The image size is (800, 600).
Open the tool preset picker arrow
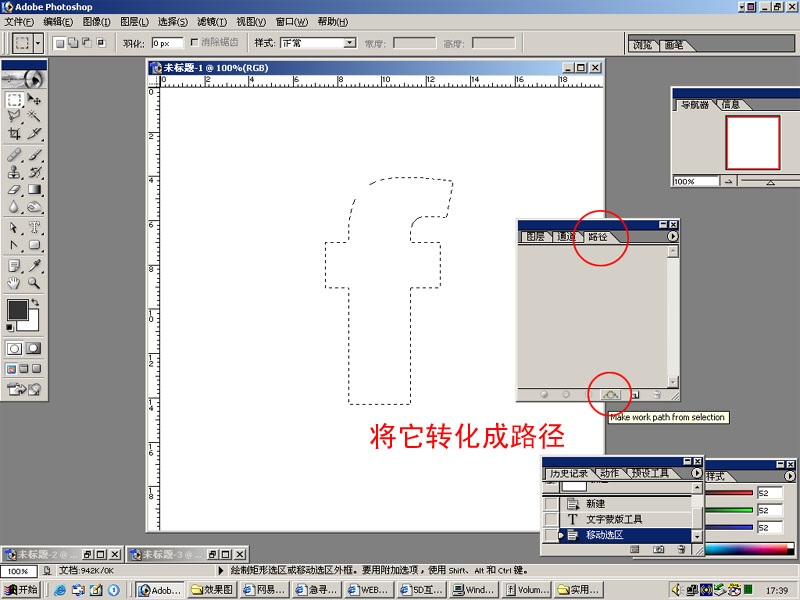tap(38, 43)
